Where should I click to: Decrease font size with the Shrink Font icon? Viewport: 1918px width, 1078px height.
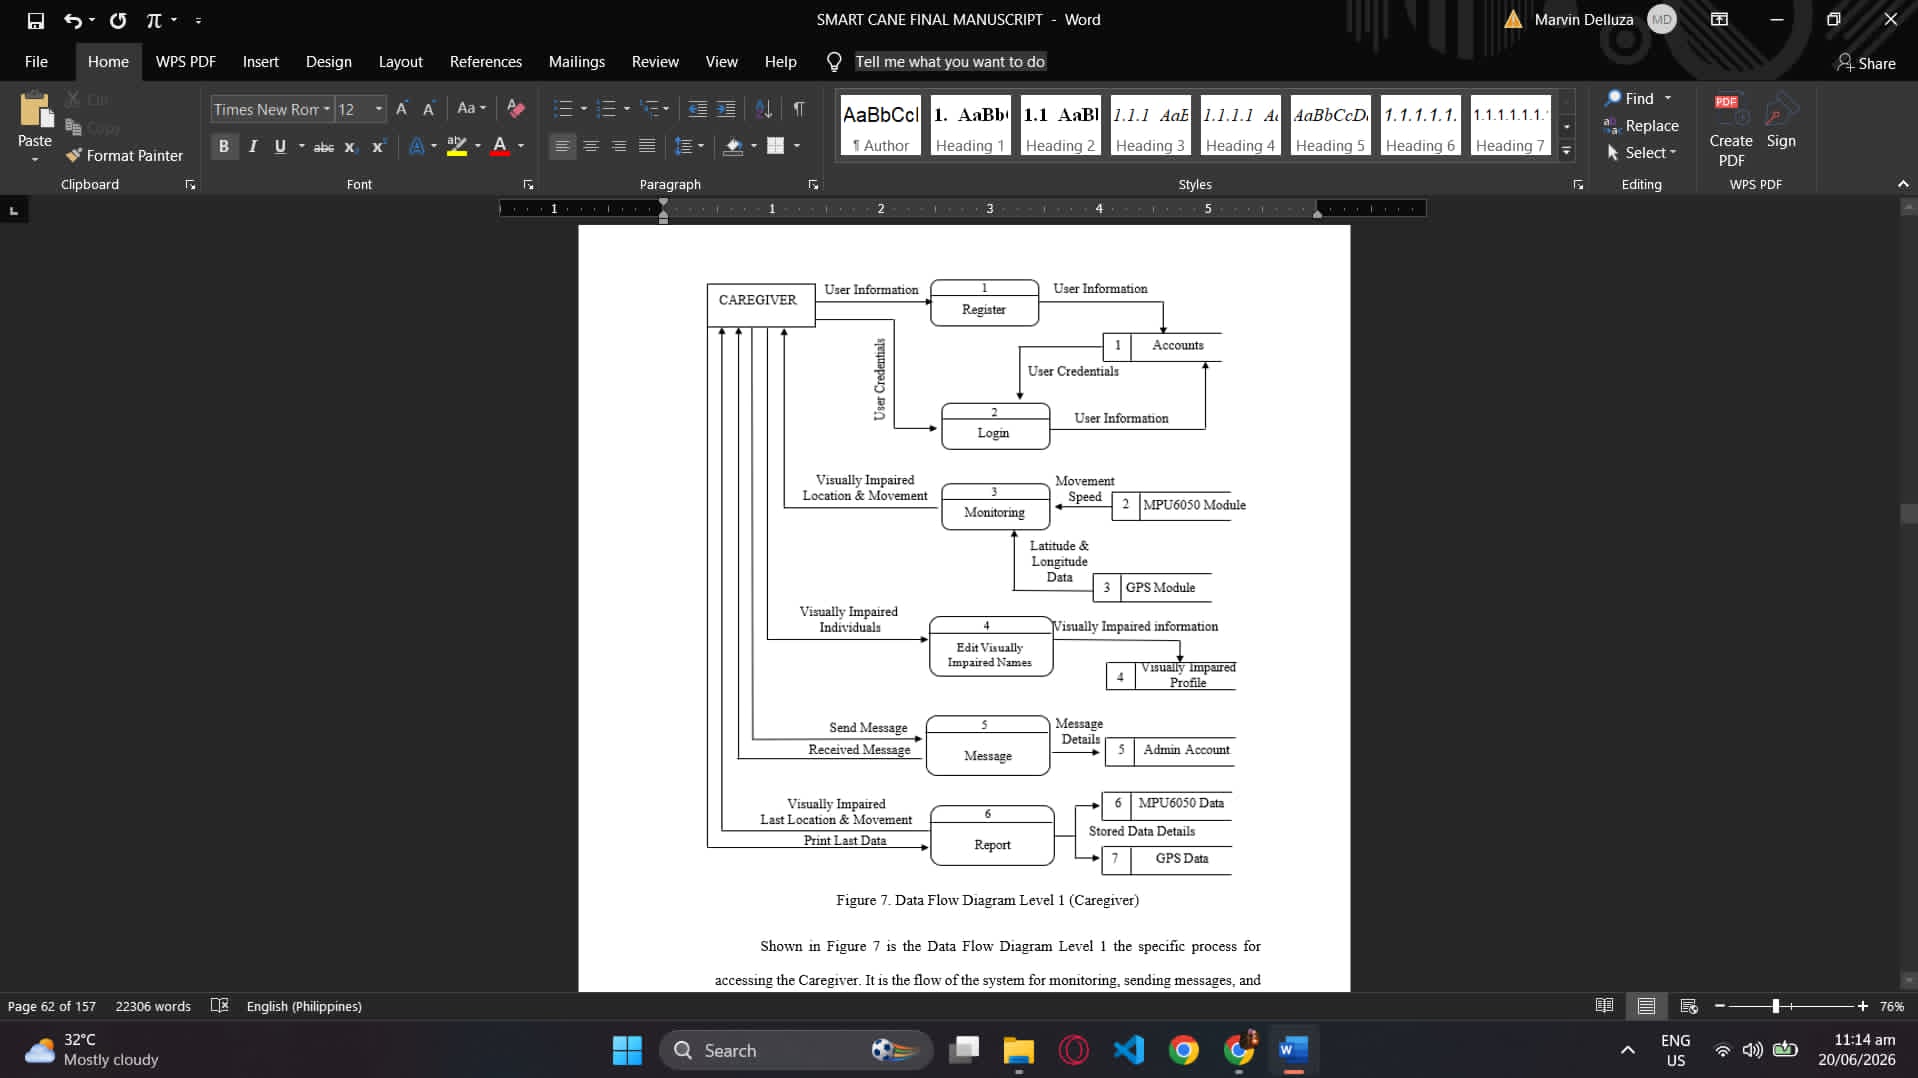point(428,109)
